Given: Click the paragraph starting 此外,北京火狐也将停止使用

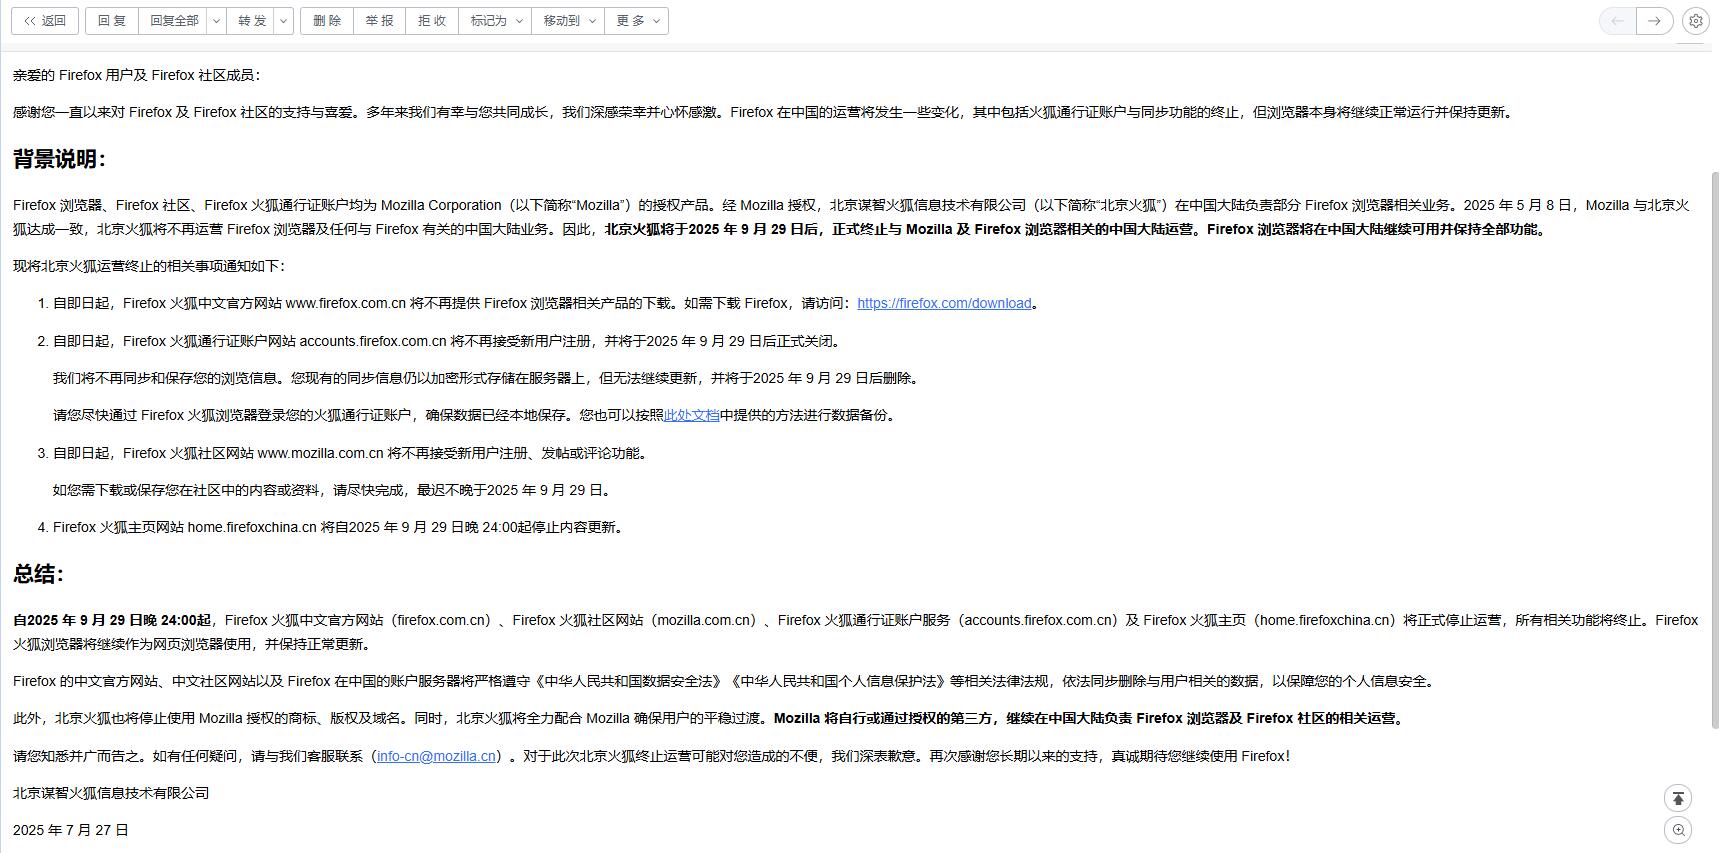Looking at the screenshot, I should coord(711,718).
